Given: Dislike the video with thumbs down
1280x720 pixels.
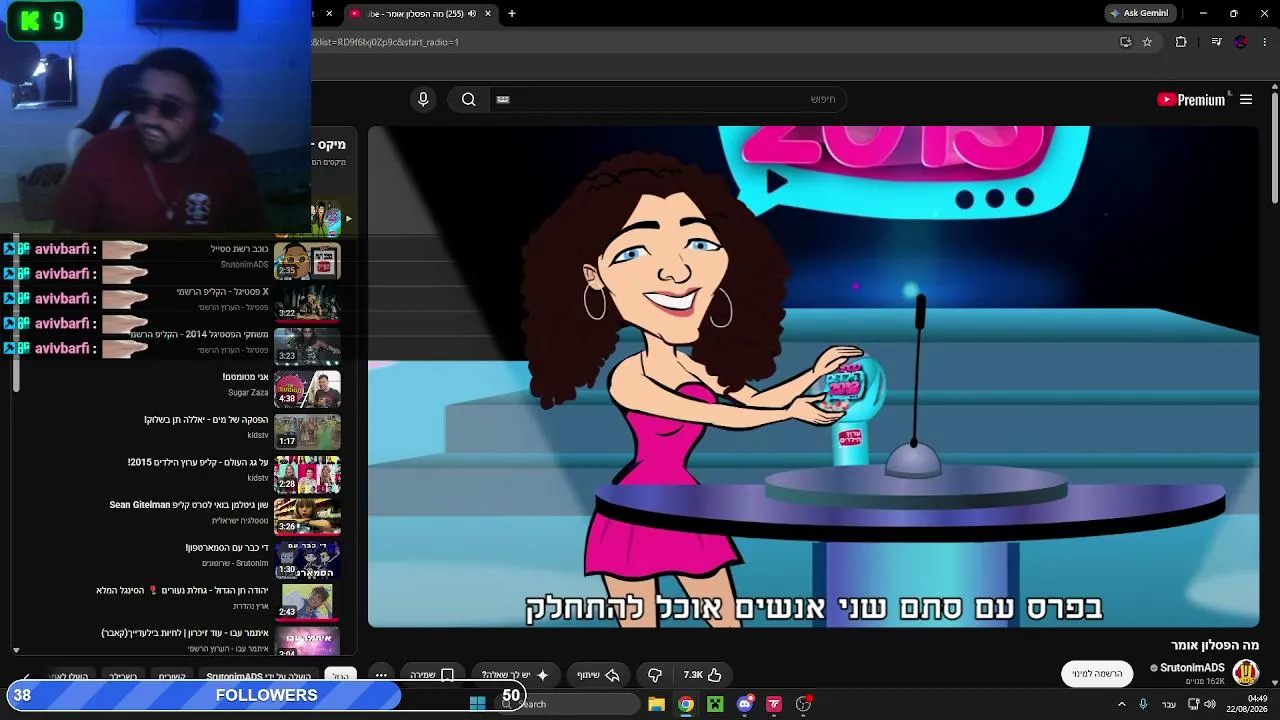Looking at the screenshot, I should coord(655,675).
